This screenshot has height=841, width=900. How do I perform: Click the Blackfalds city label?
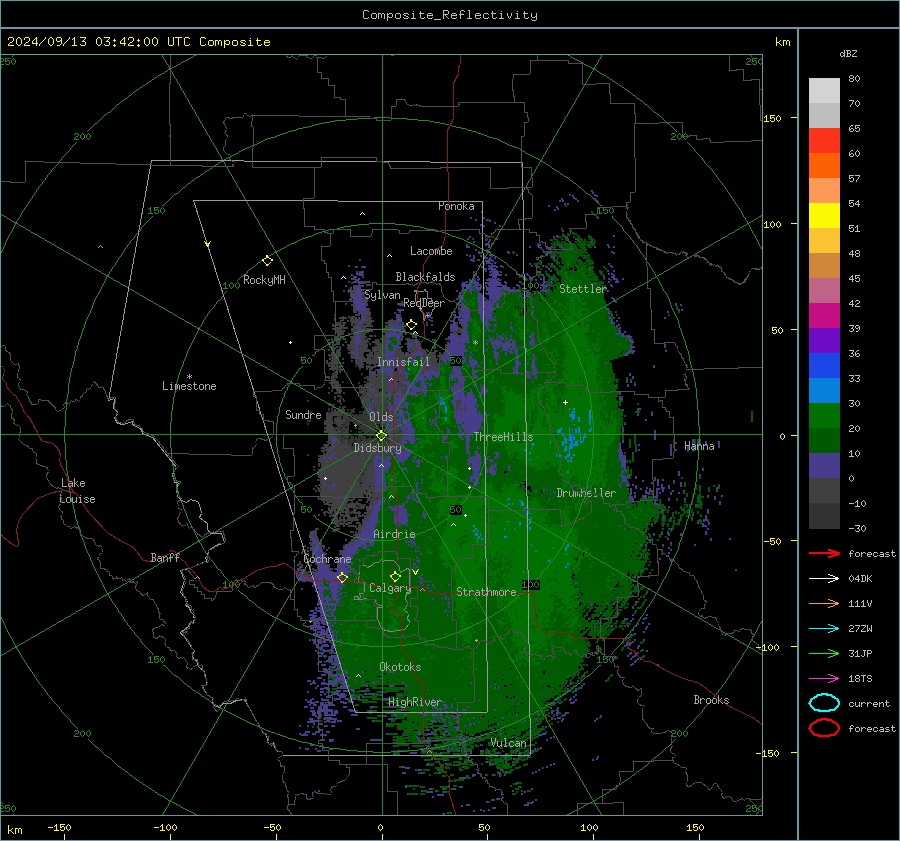click(x=425, y=277)
